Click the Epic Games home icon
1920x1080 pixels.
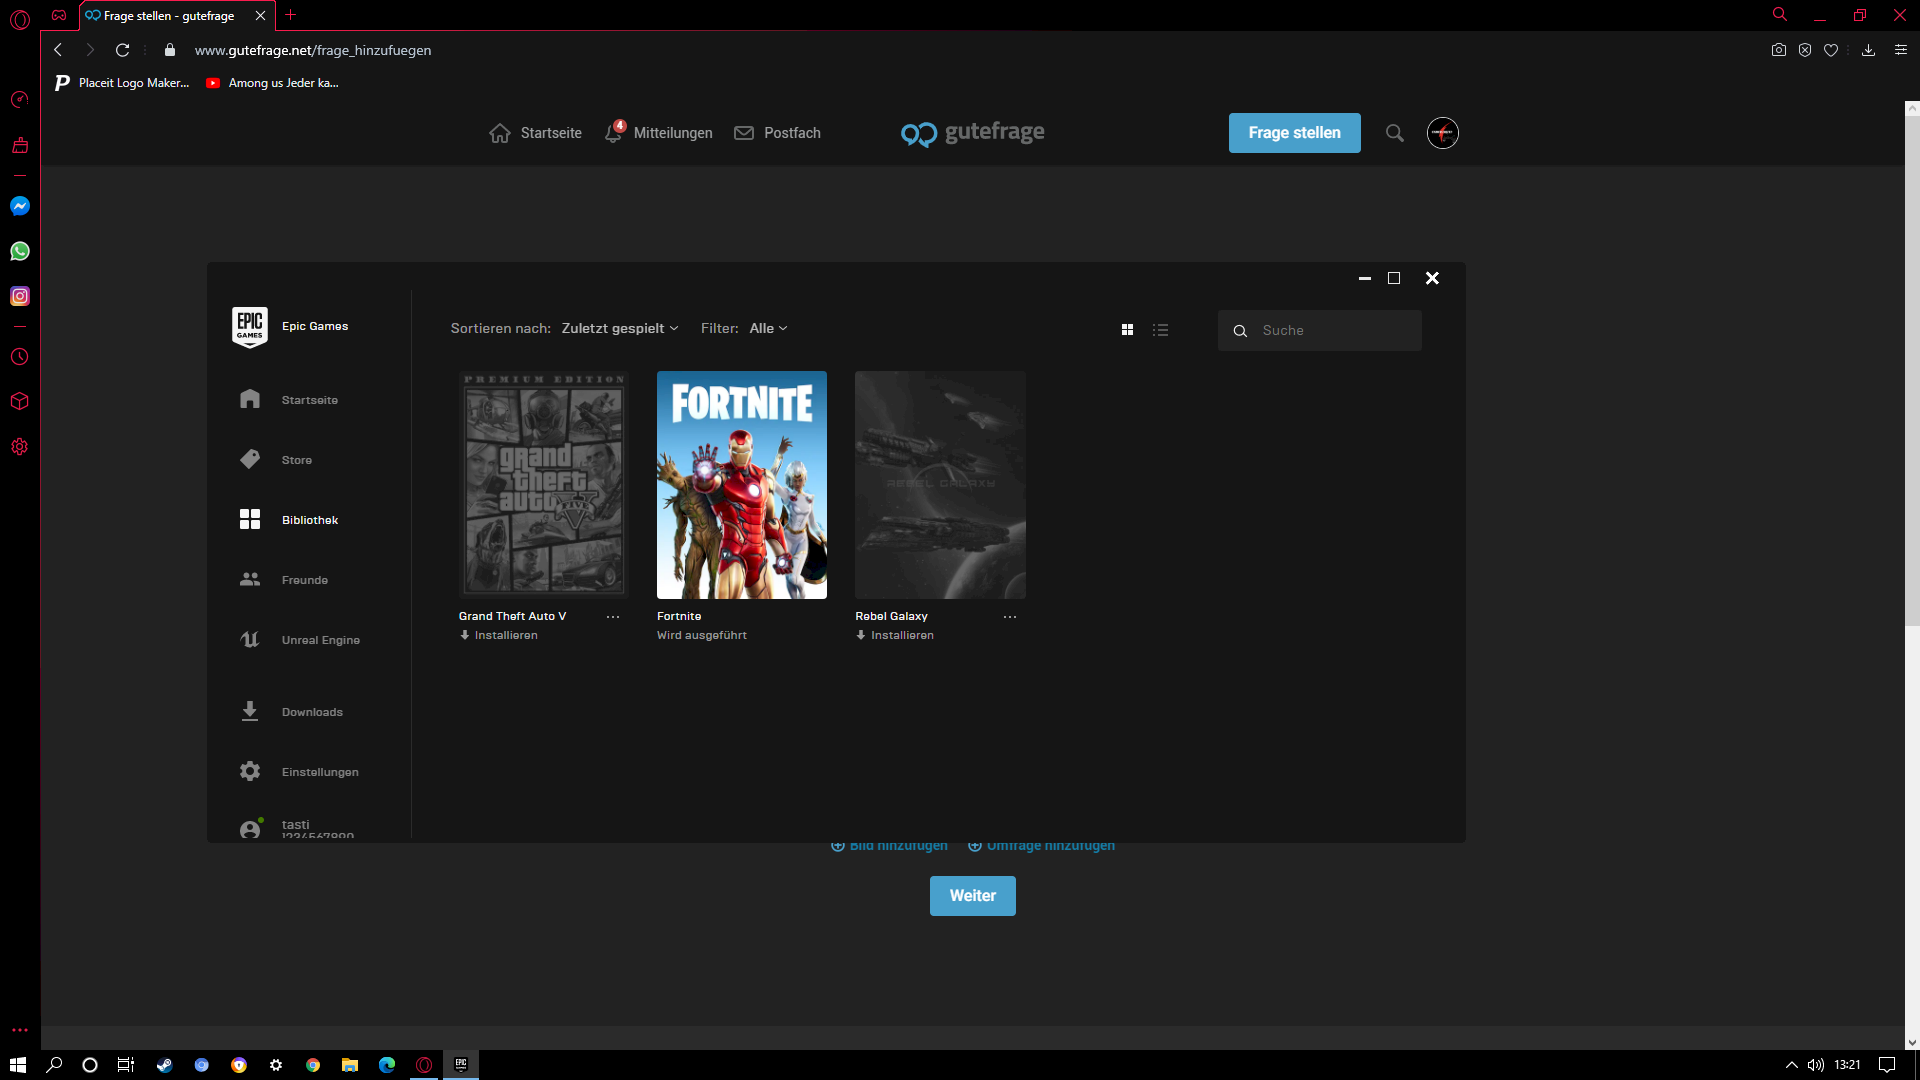pos(251,400)
